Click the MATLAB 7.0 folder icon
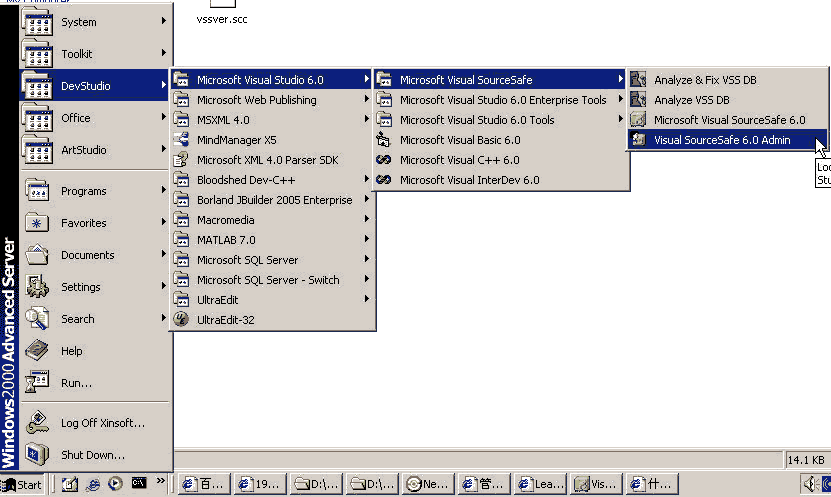 [x=181, y=240]
